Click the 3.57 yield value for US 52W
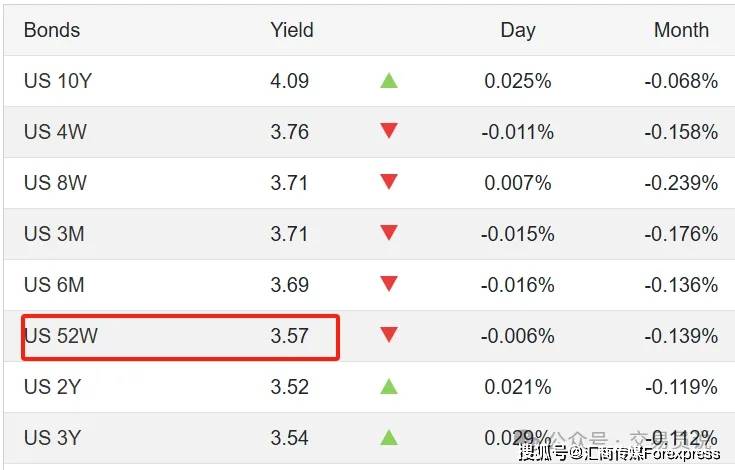This screenshot has width=735, height=470. pyautogui.click(x=290, y=336)
